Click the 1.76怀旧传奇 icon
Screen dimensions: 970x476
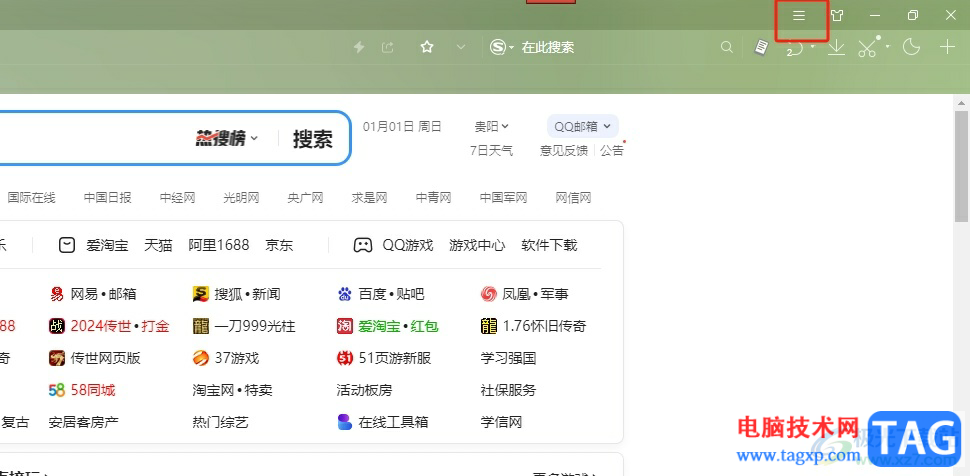point(489,326)
